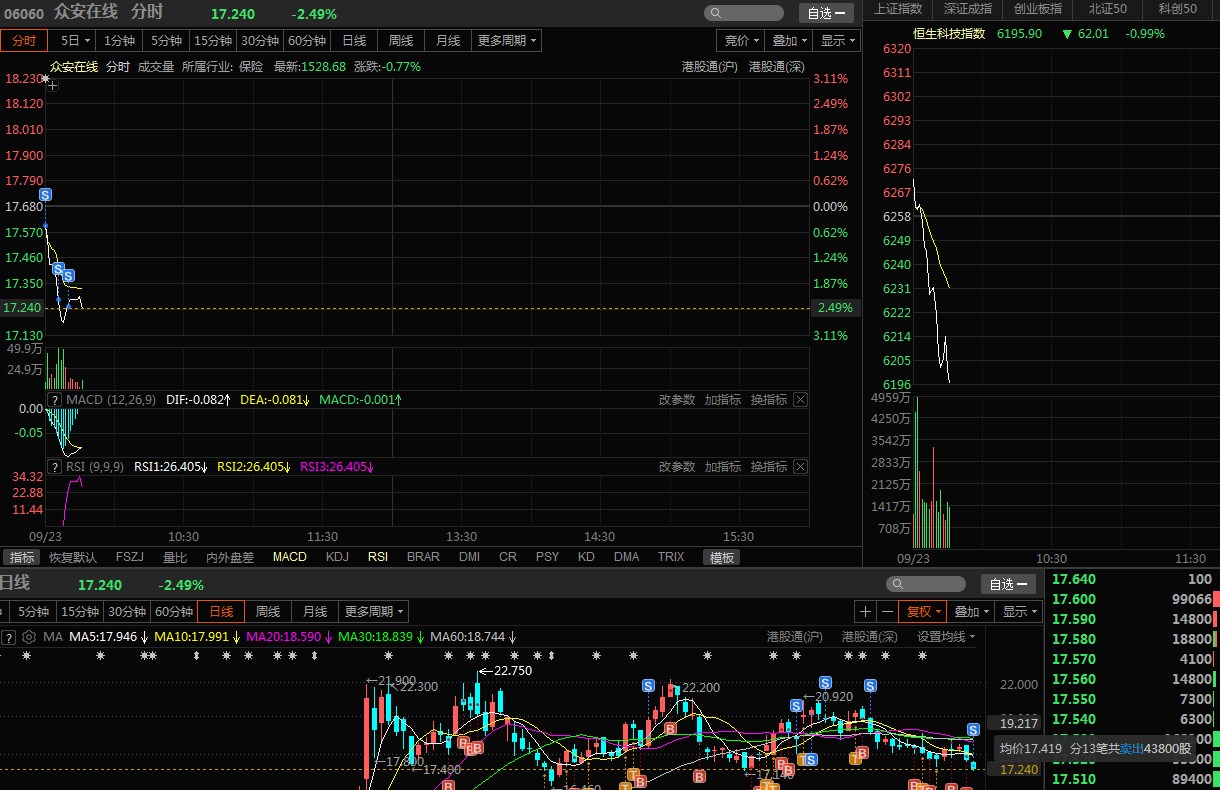
Task: Click the green down-triangle beside the Hang Seng Tech index value
Action: click(x=1067, y=34)
